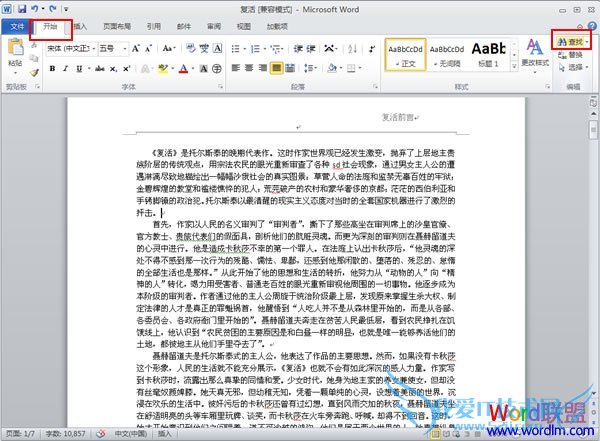Open Word Help with the question mark icon
Image resolution: width=600 pixels, height=441 pixels.
click(592, 26)
